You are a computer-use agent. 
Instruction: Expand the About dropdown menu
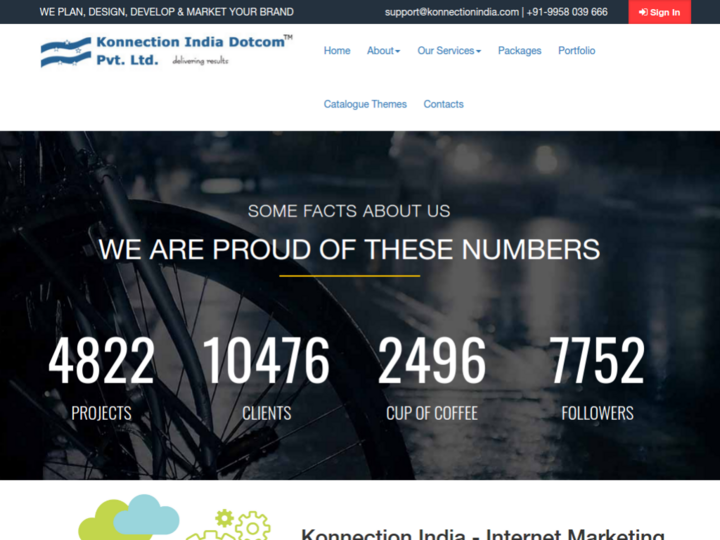pos(383,51)
